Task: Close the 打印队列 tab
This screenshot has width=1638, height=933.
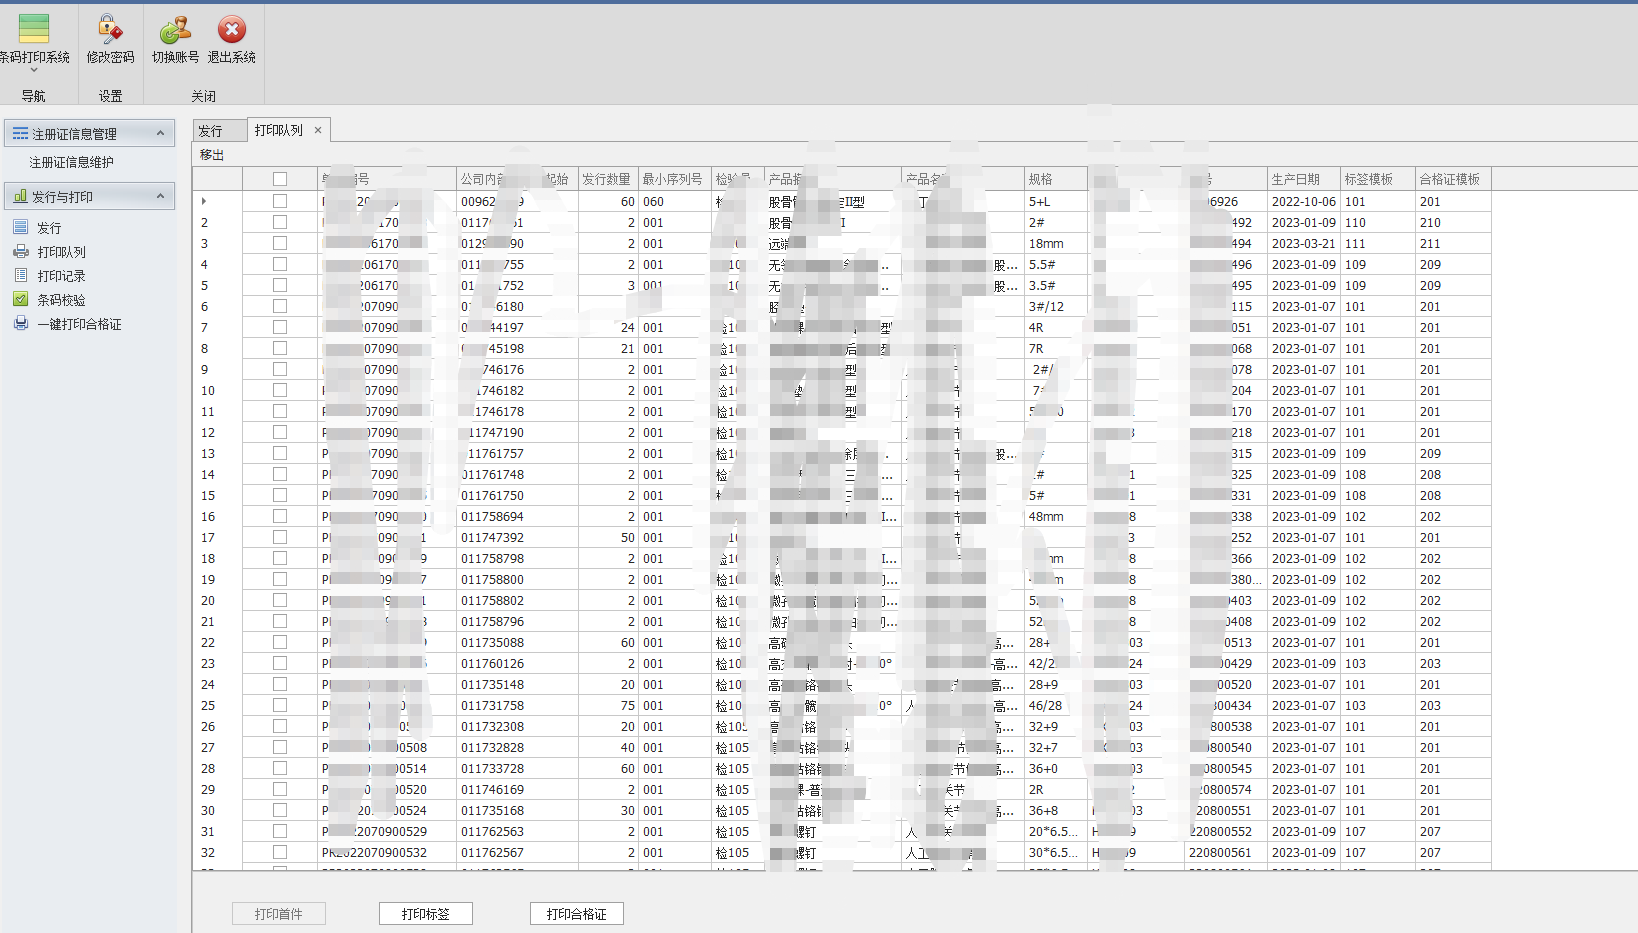Action: tap(318, 130)
